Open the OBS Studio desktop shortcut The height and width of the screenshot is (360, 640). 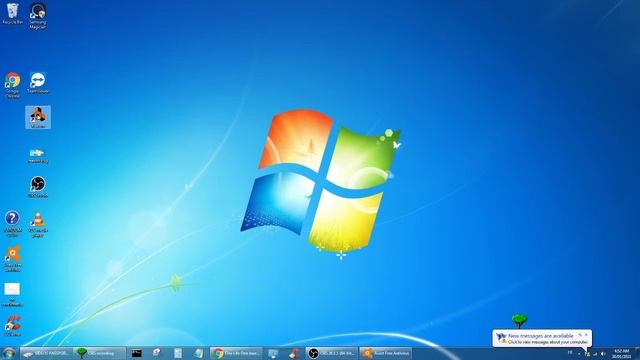click(38, 187)
